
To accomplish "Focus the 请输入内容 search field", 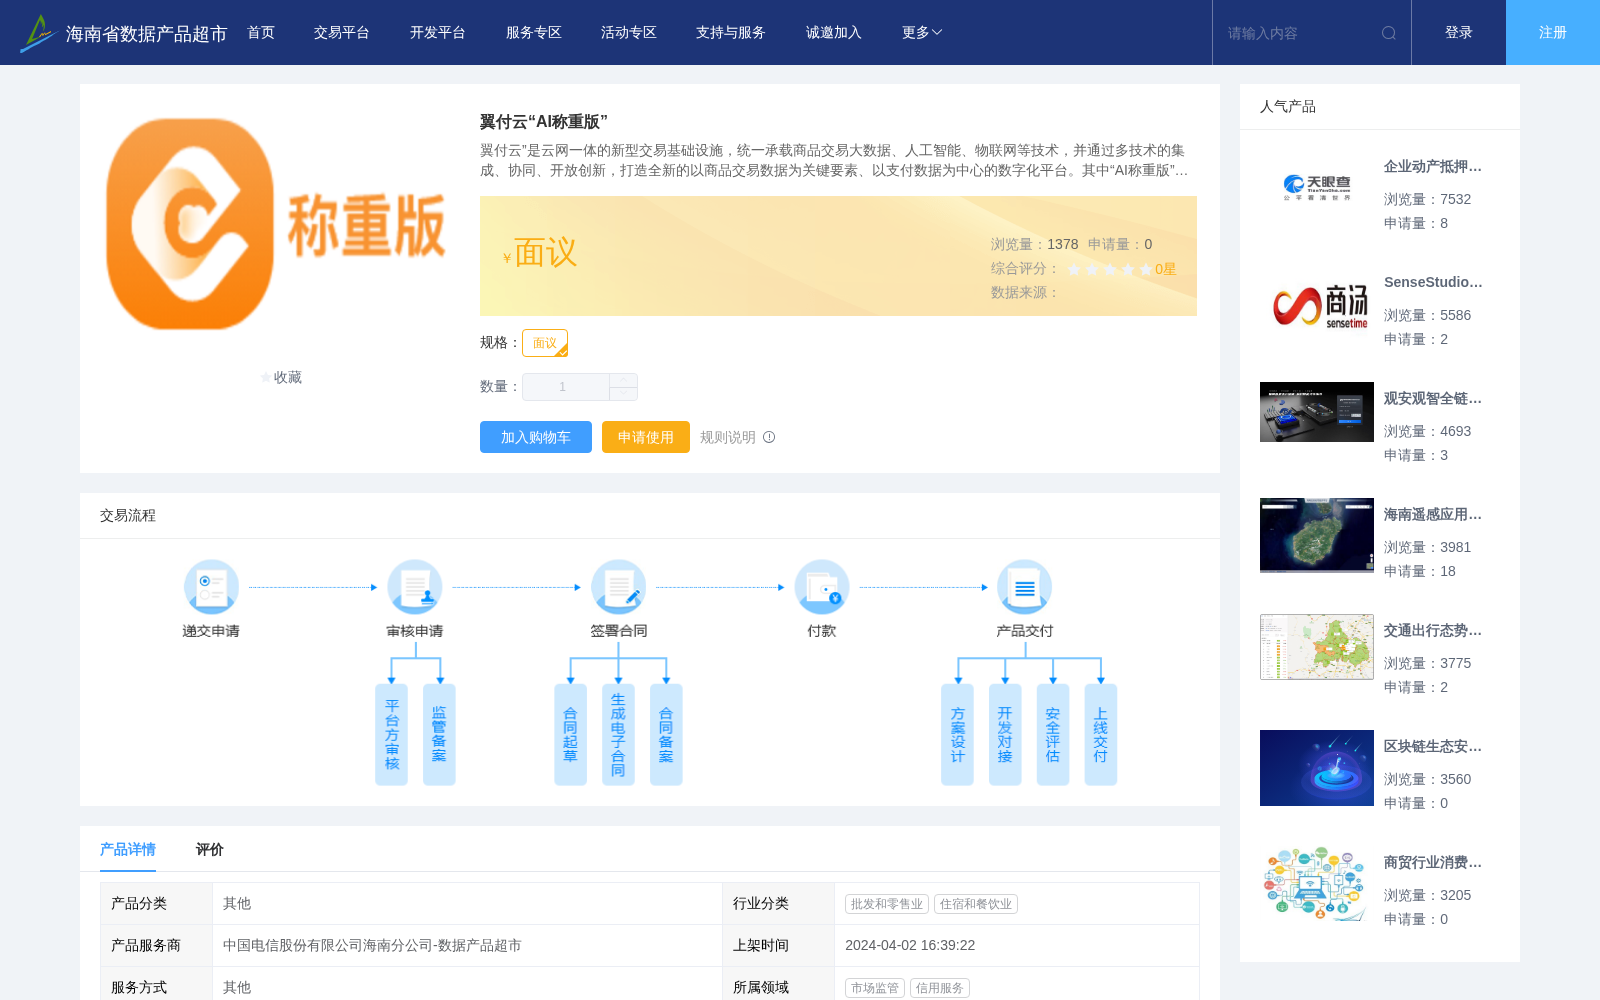I will 1300,33.
